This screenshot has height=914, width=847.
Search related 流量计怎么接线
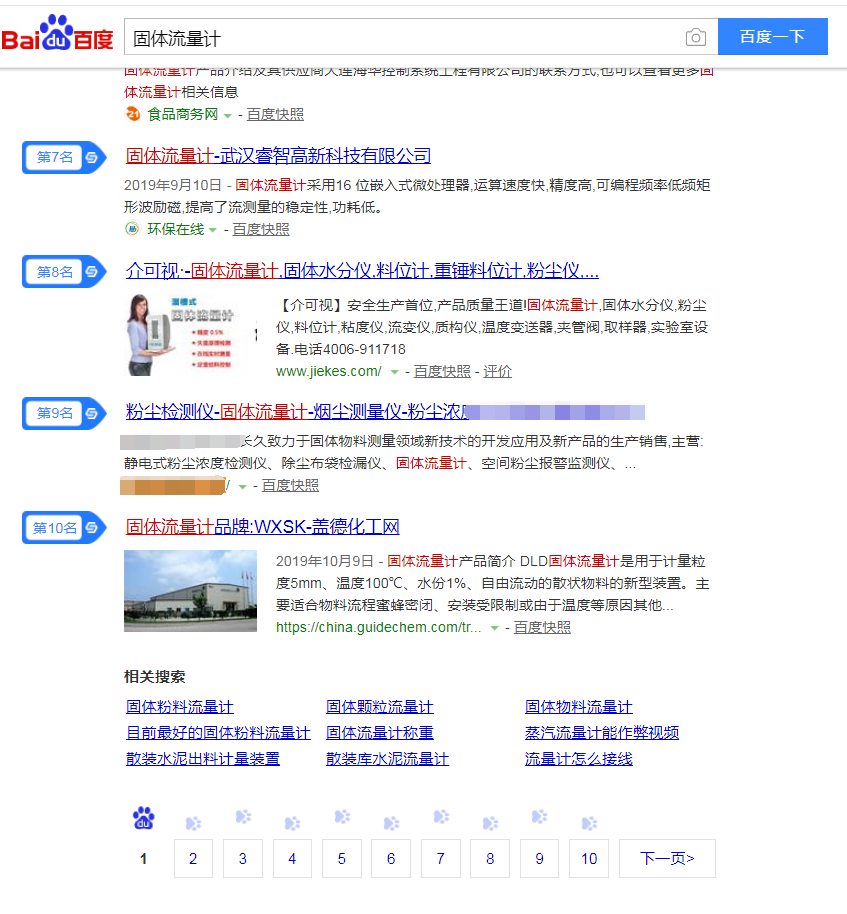(578, 759)
